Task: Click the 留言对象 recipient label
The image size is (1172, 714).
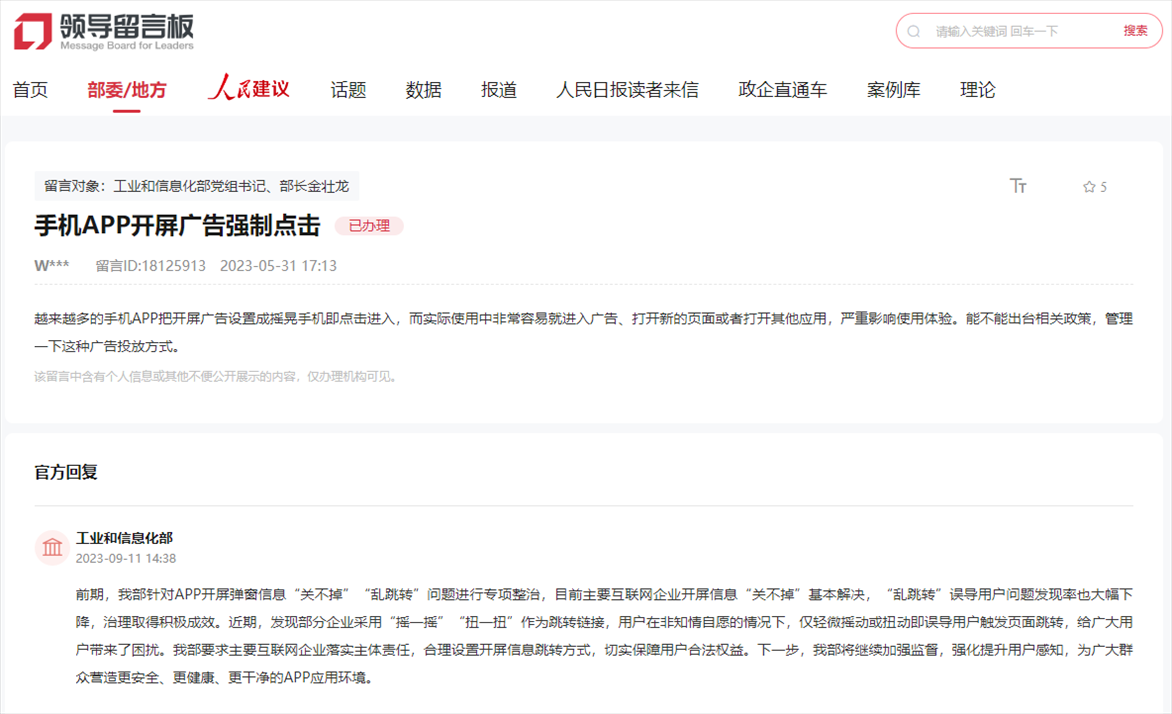Action: pos(196,186)
